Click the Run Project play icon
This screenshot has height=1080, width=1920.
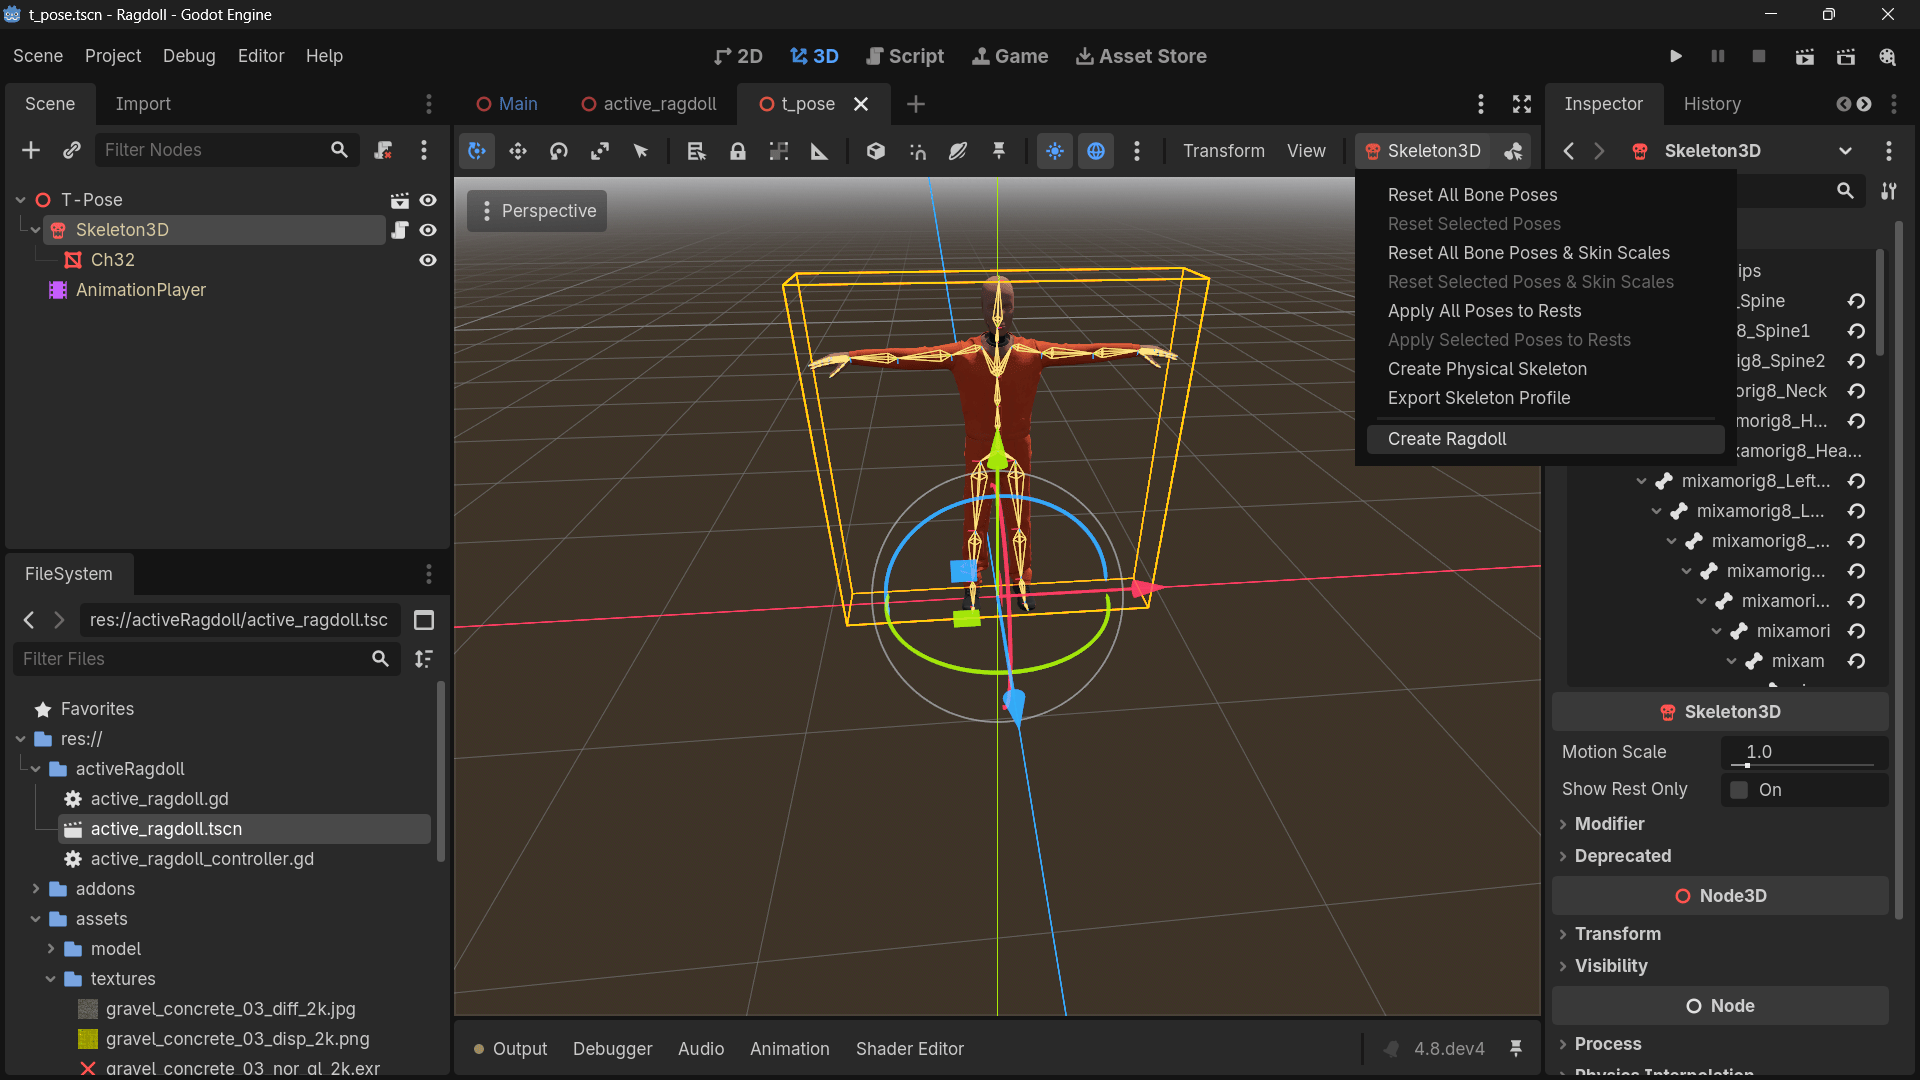[x=1676, y=56]
